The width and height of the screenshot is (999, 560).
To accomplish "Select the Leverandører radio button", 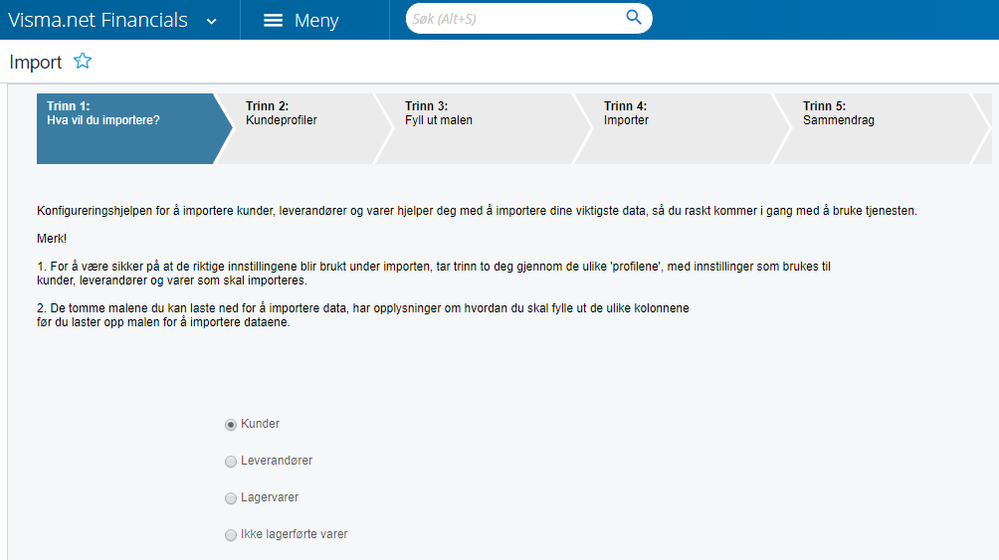I will tap(231, 461).
